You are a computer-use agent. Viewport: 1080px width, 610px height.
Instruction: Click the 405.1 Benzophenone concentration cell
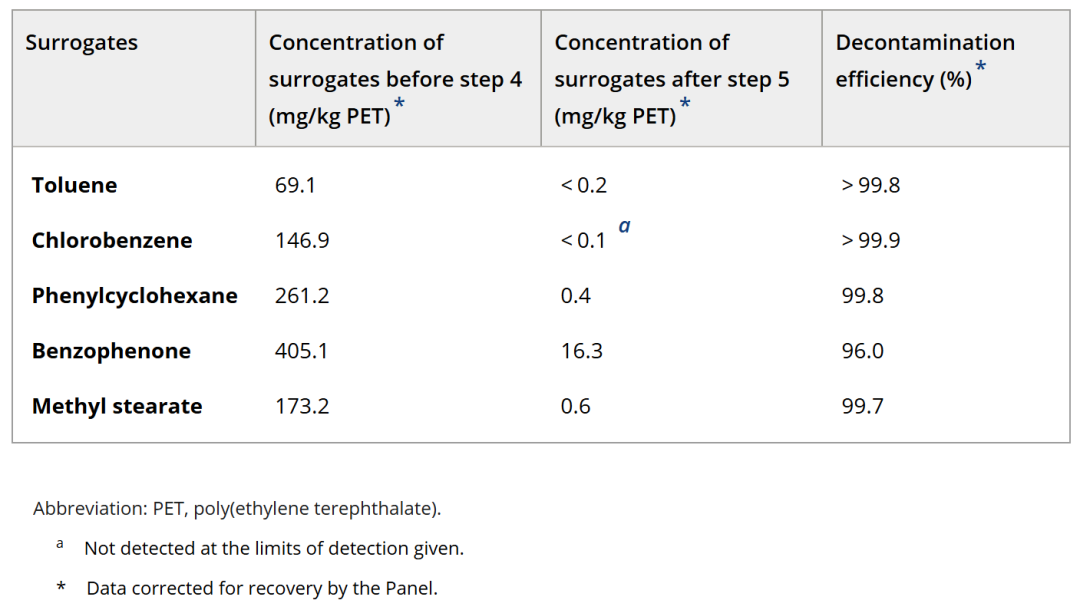pyautogui.click(x=302, y=351)
